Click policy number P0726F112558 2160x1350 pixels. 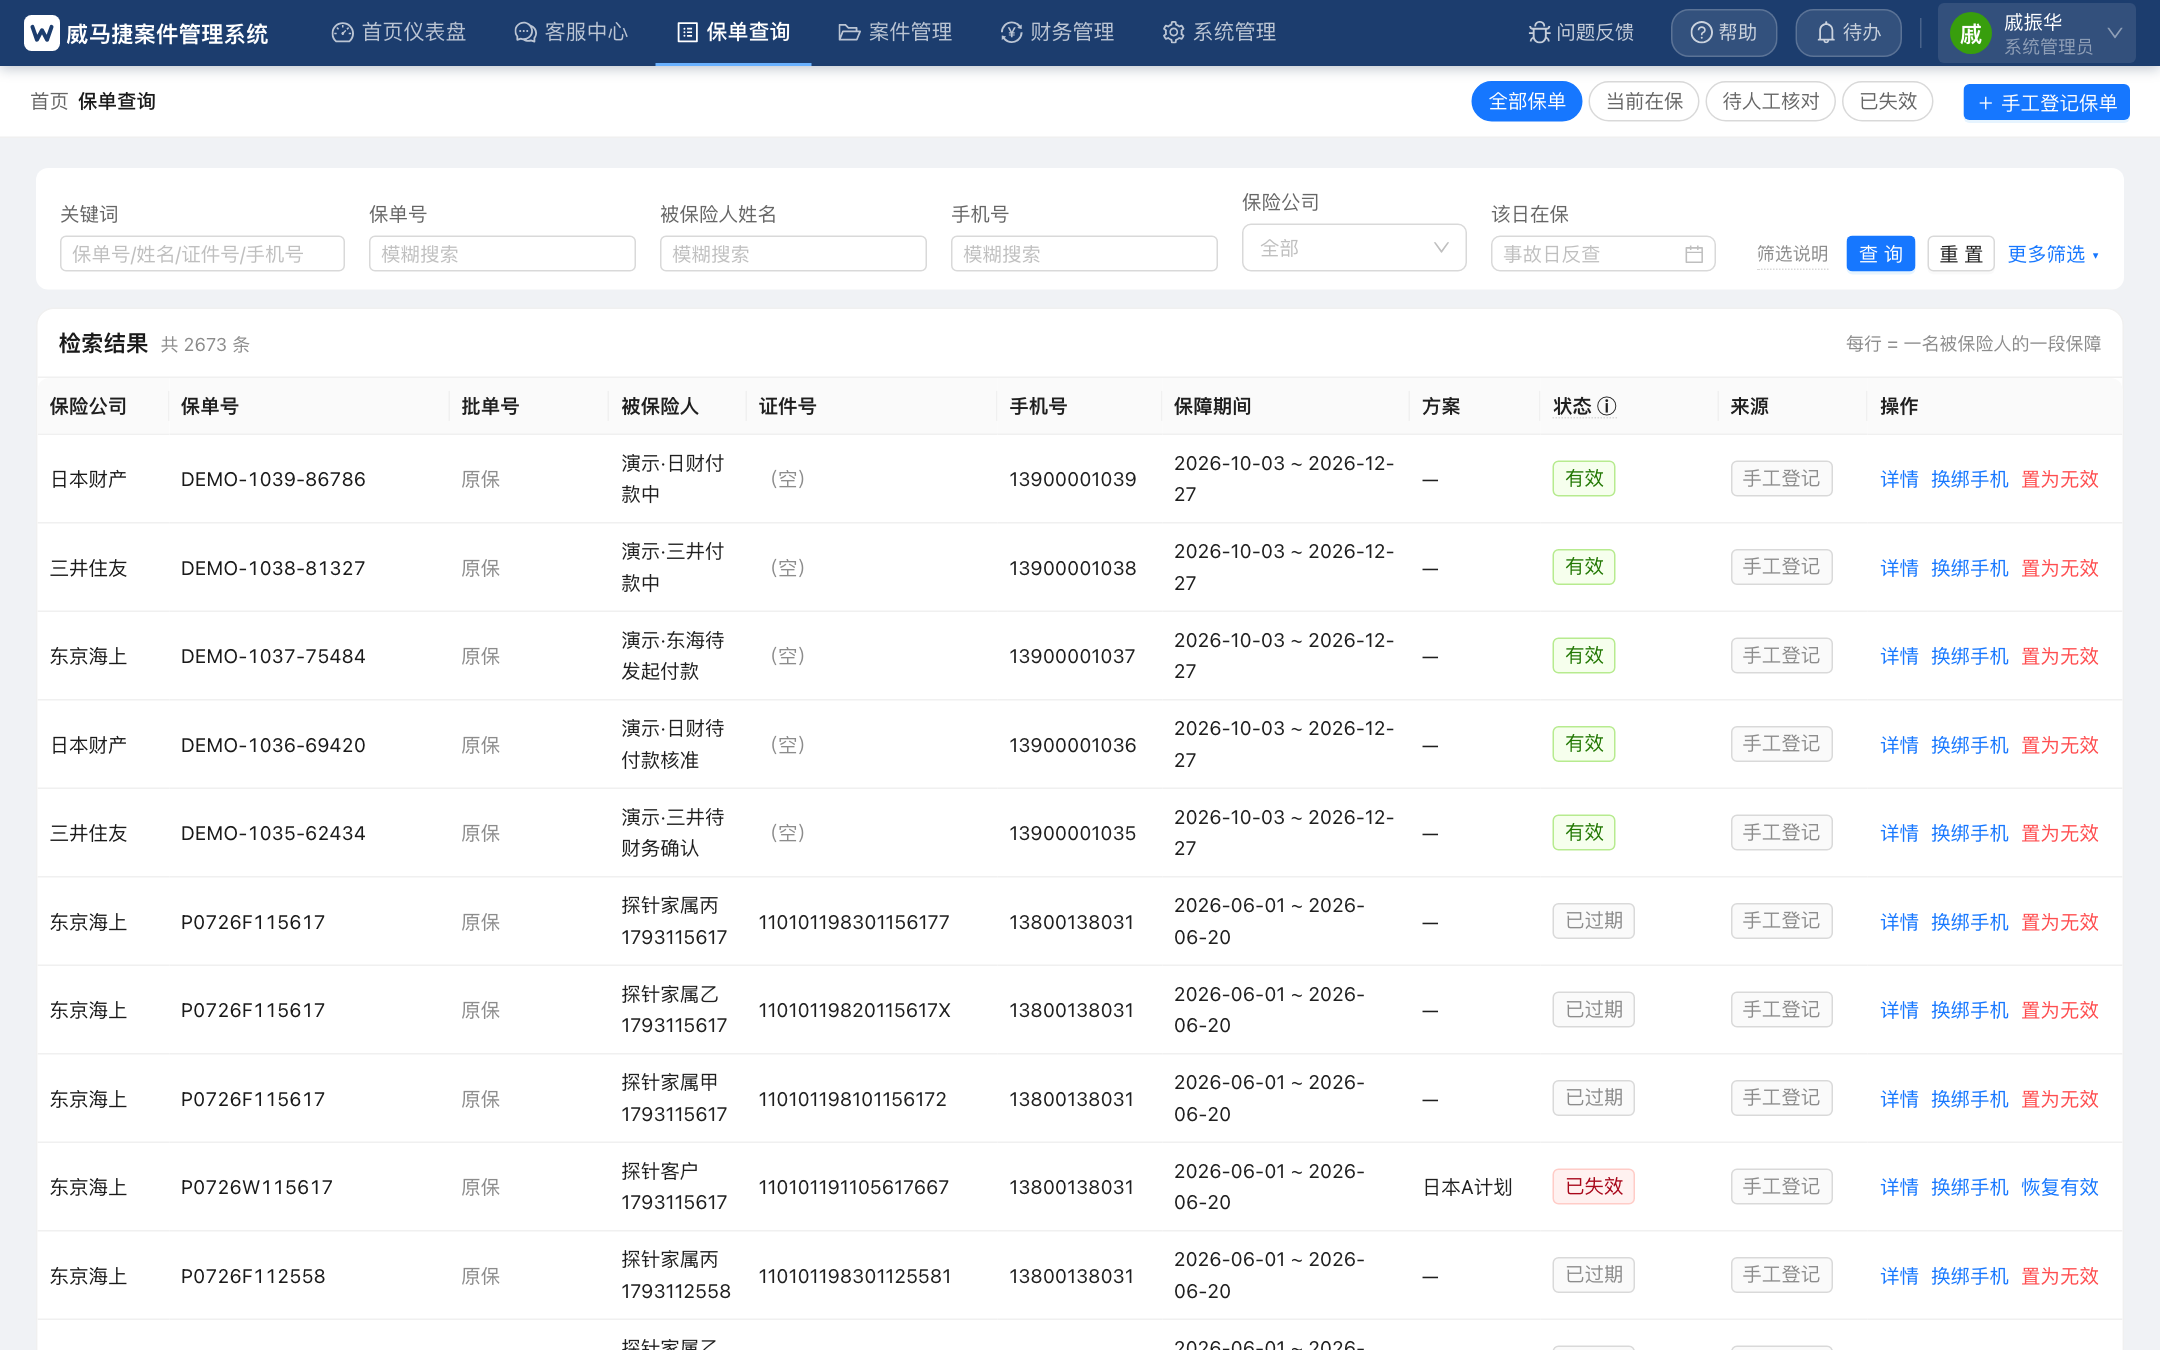[x=253, y=1276]
